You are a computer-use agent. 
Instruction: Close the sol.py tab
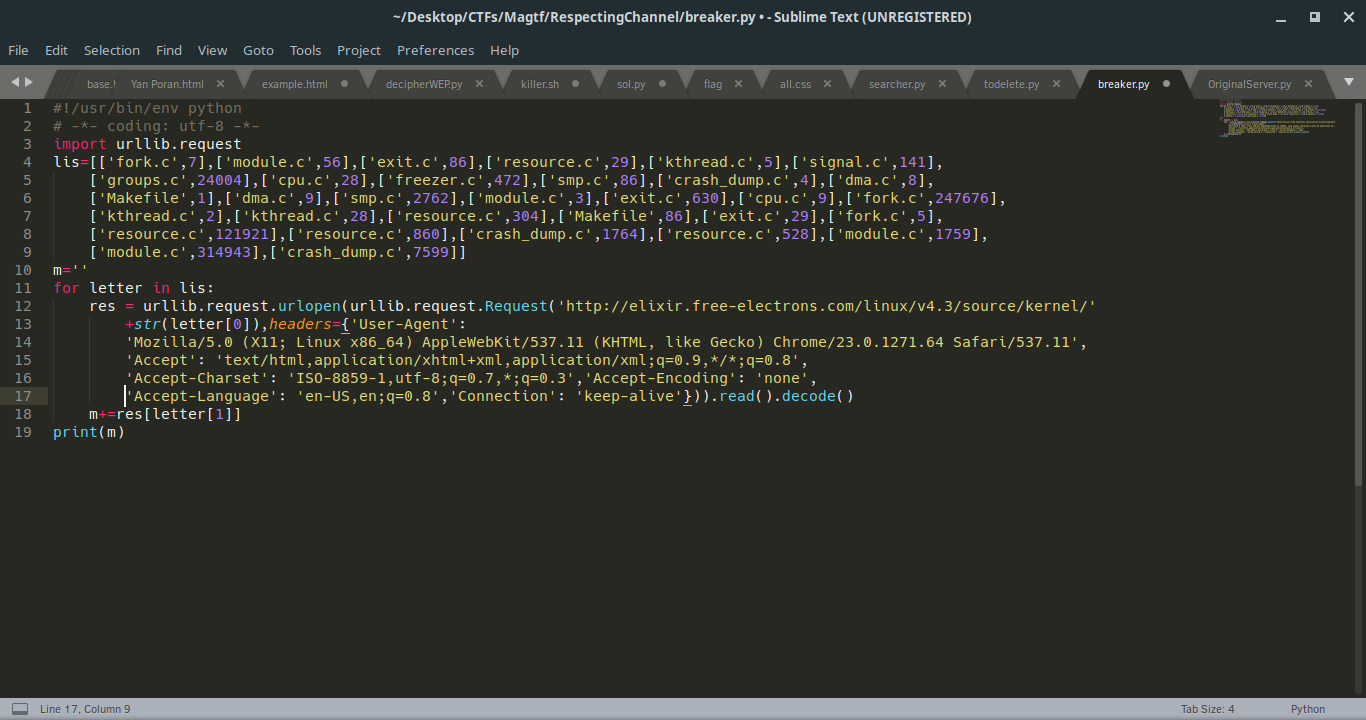(x=663, y=84)
